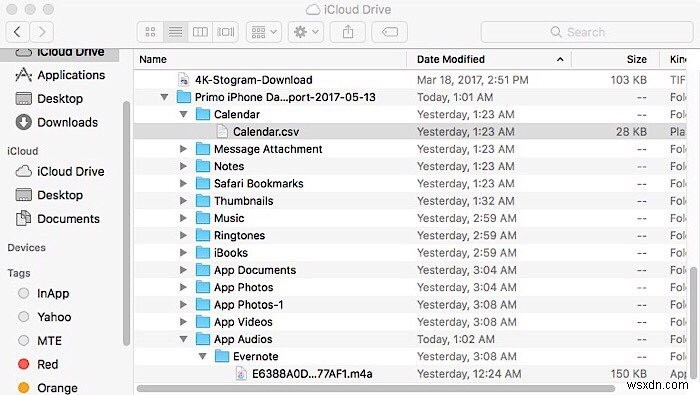Switch to icon view
700x395 pixels.
(x=150, y=32)
